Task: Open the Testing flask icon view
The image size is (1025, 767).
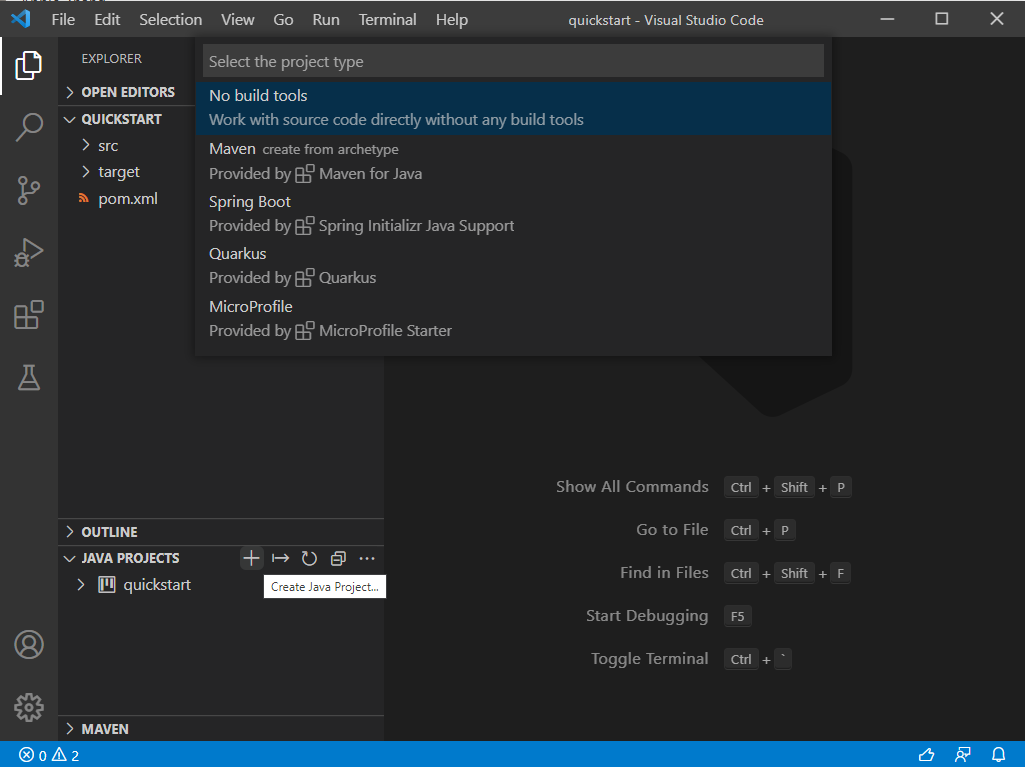Action: click(29, 377)
